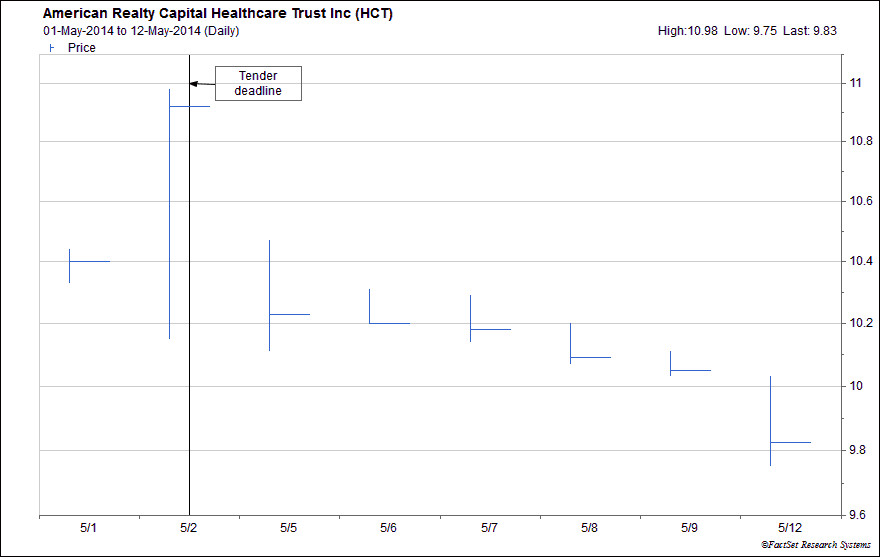Image resolution: width=880 pixels, height=557 pixels.
Task: Click the 5/6 x-axis date label
Action: [x=388, y=528]
